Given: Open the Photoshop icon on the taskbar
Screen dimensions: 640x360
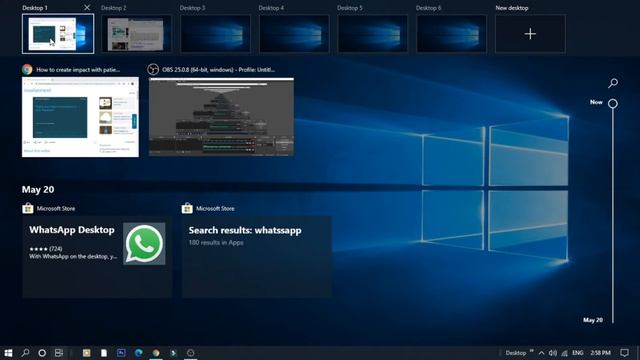Looking at the screenshot, I should click(121, 353).
